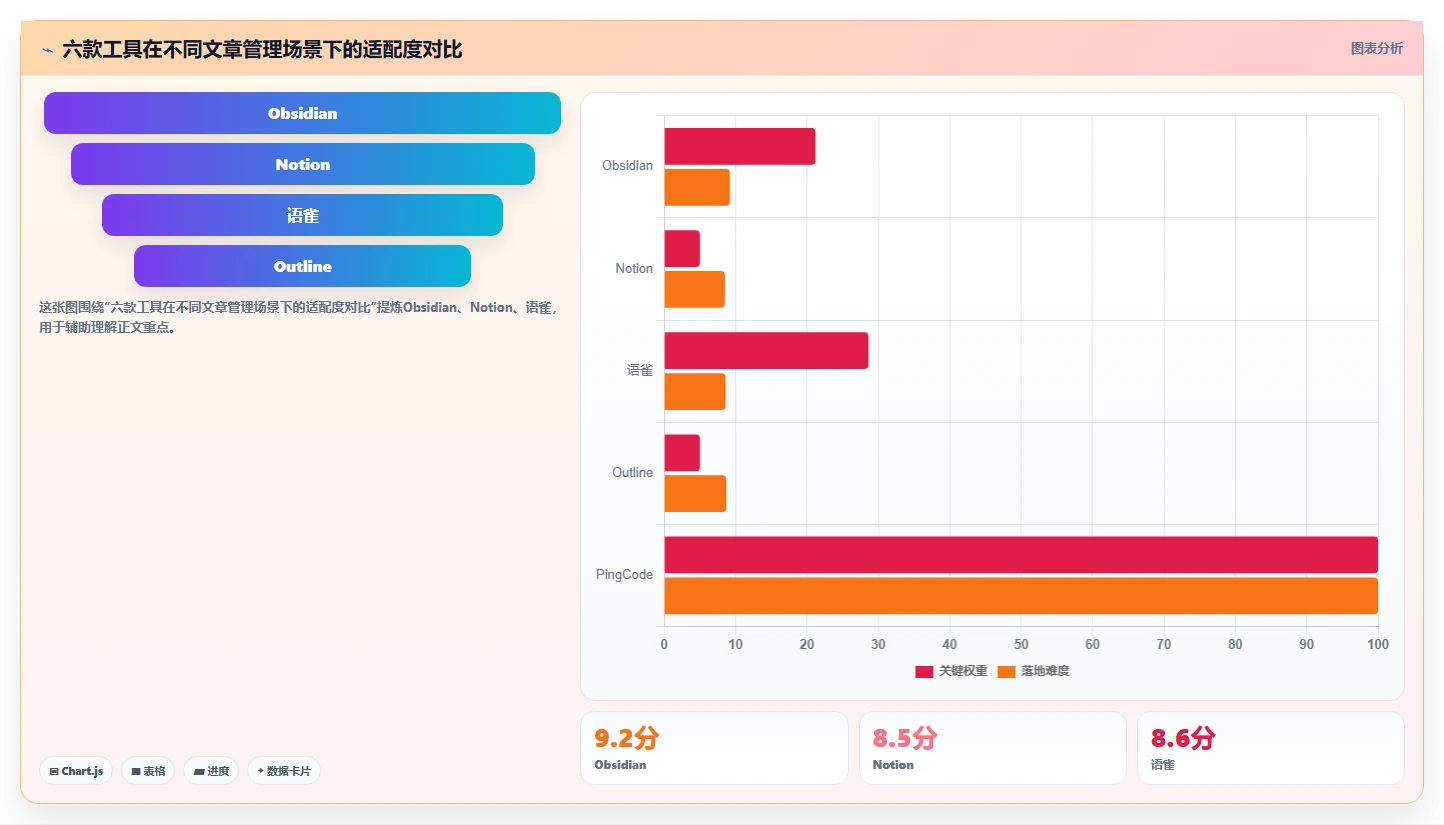
Task: Click Outline's orange 落地难度 bar
Action: (x=695, y=493)
